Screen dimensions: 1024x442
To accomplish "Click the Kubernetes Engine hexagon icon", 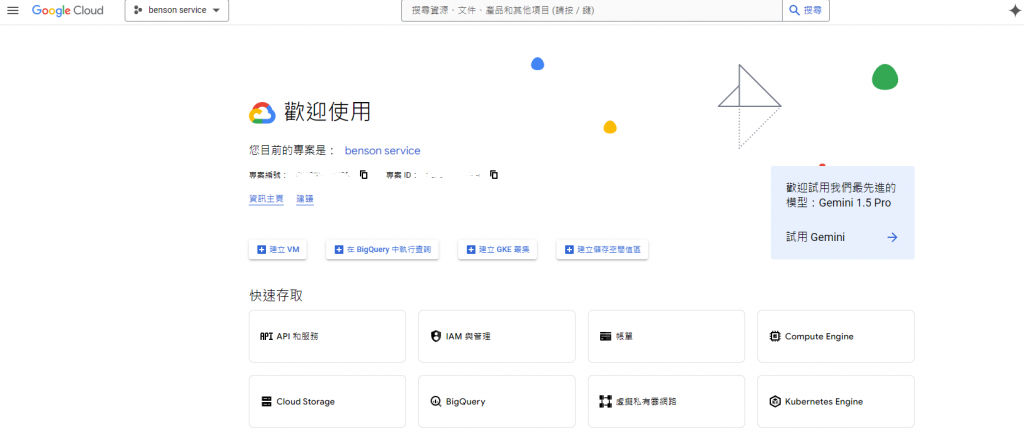I will [x=775, y=402].
